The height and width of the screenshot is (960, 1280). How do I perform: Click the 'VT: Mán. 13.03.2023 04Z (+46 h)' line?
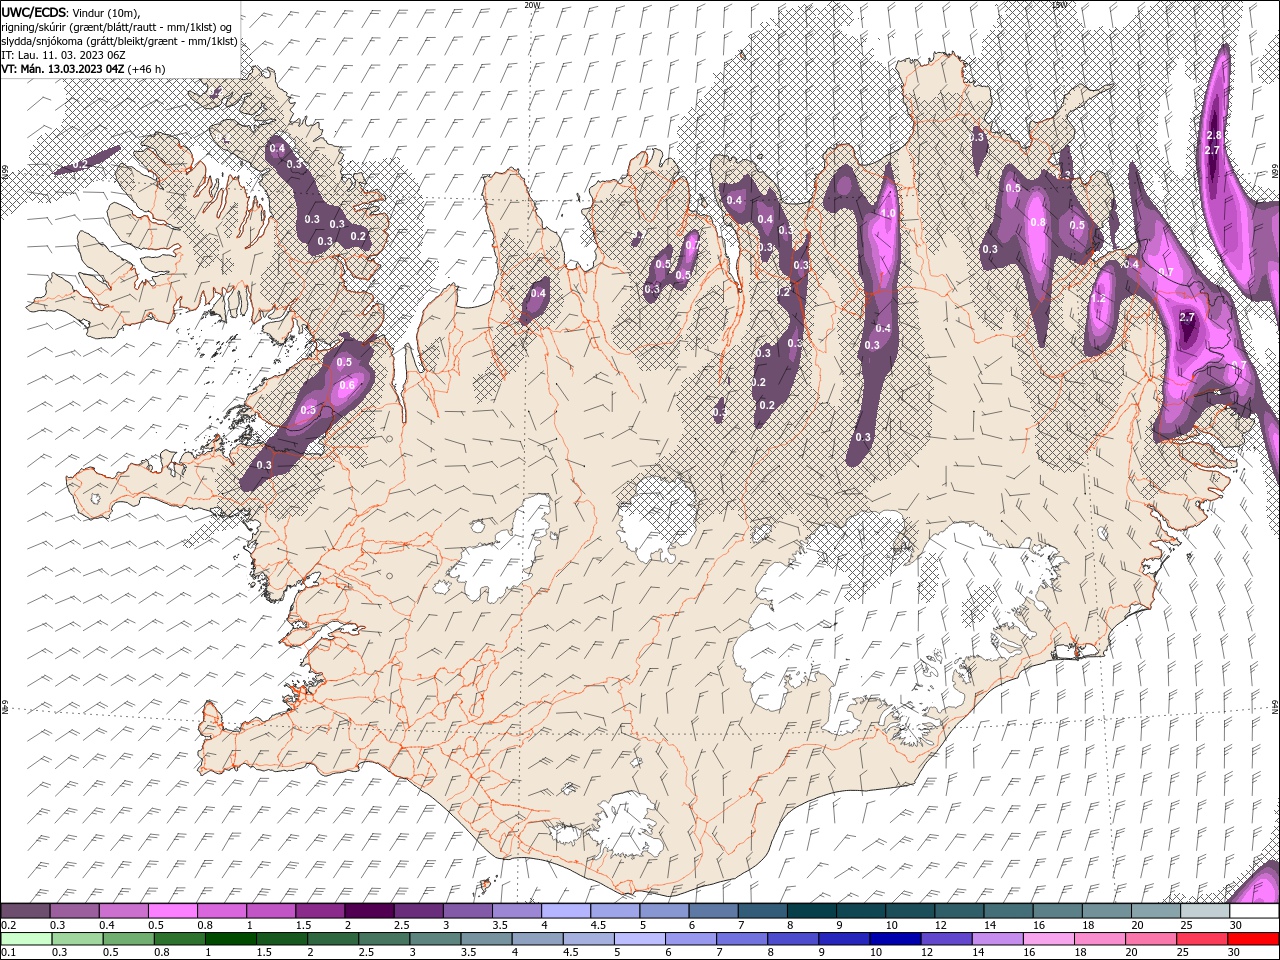pyautogui.click(x=83, y=69)
